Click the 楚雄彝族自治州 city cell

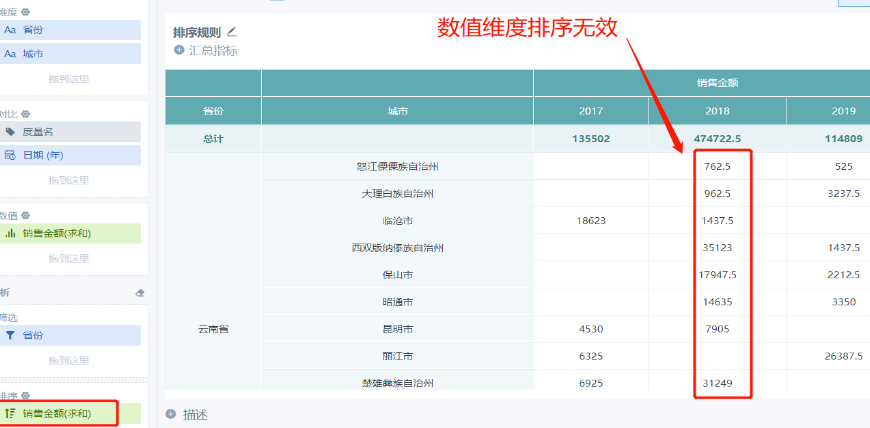click(x=397, y=382)
